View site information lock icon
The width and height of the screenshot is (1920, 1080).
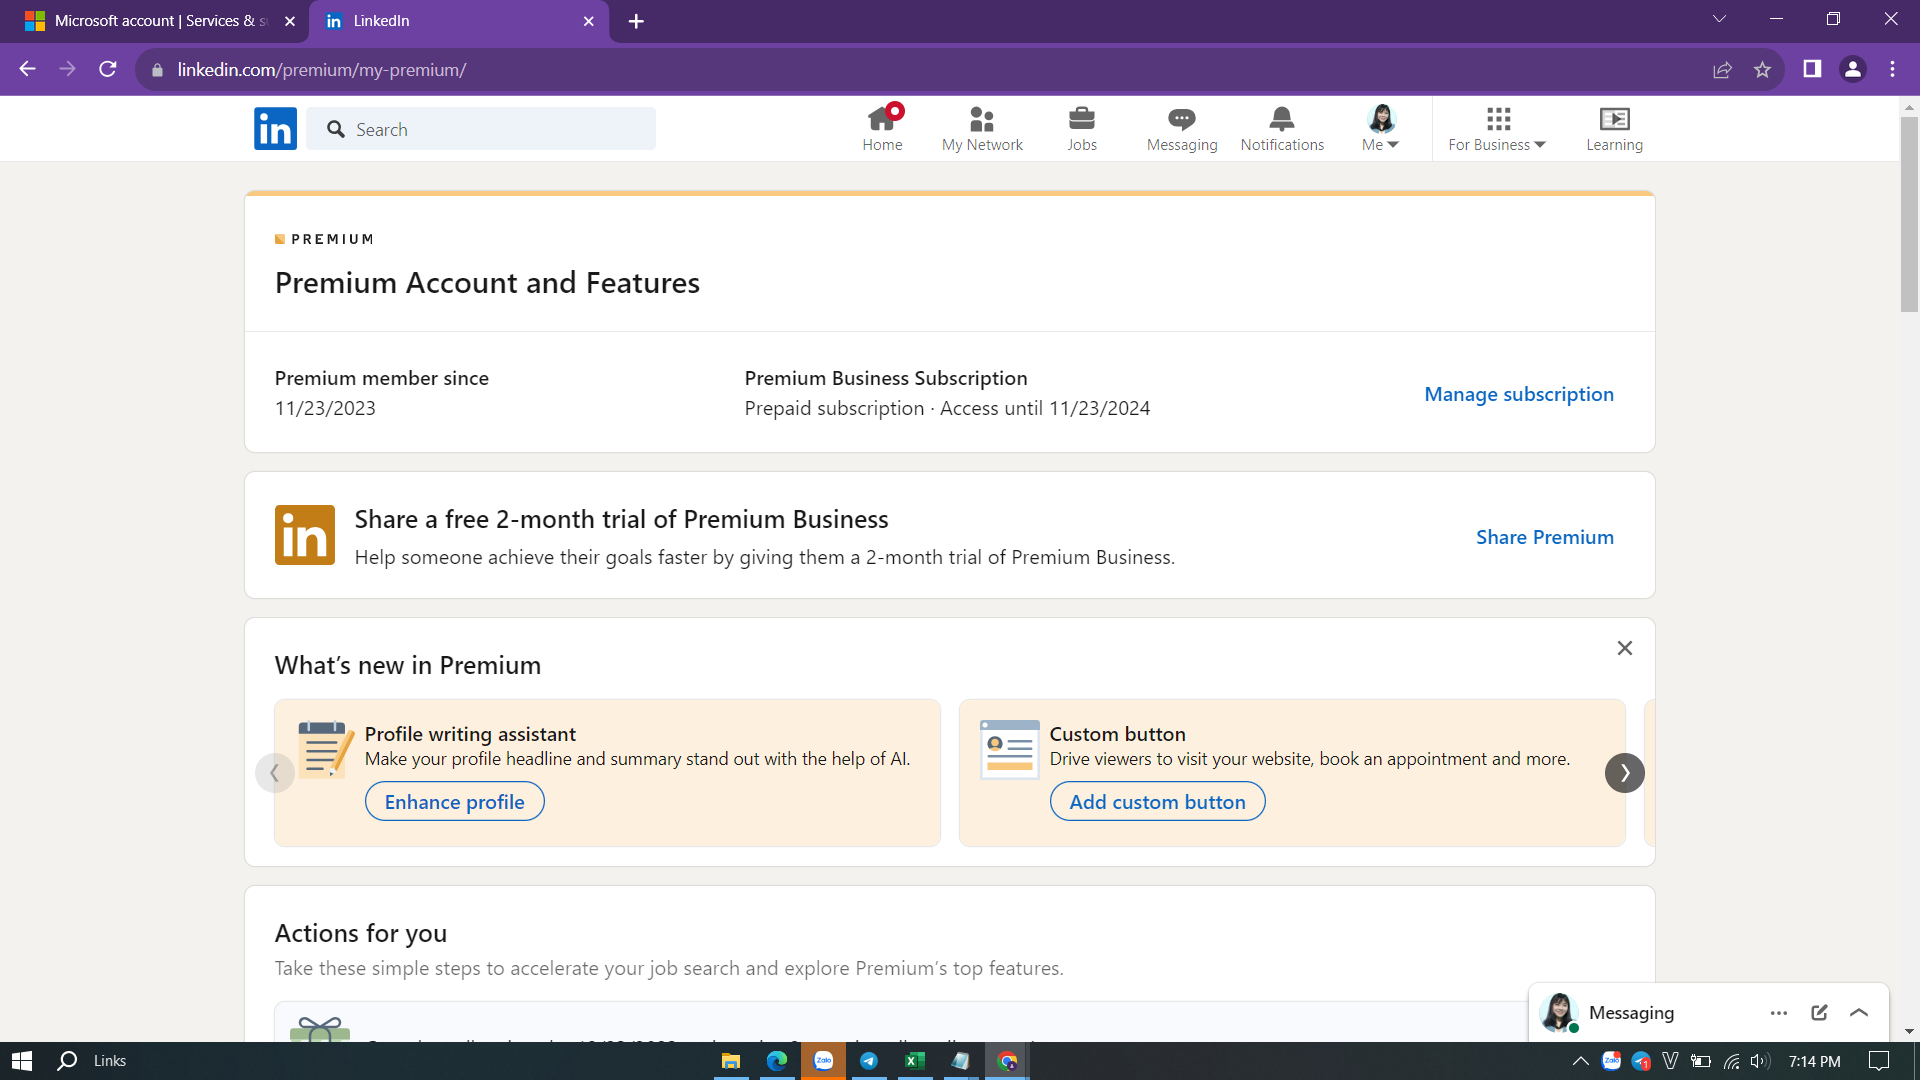(157, 70)
